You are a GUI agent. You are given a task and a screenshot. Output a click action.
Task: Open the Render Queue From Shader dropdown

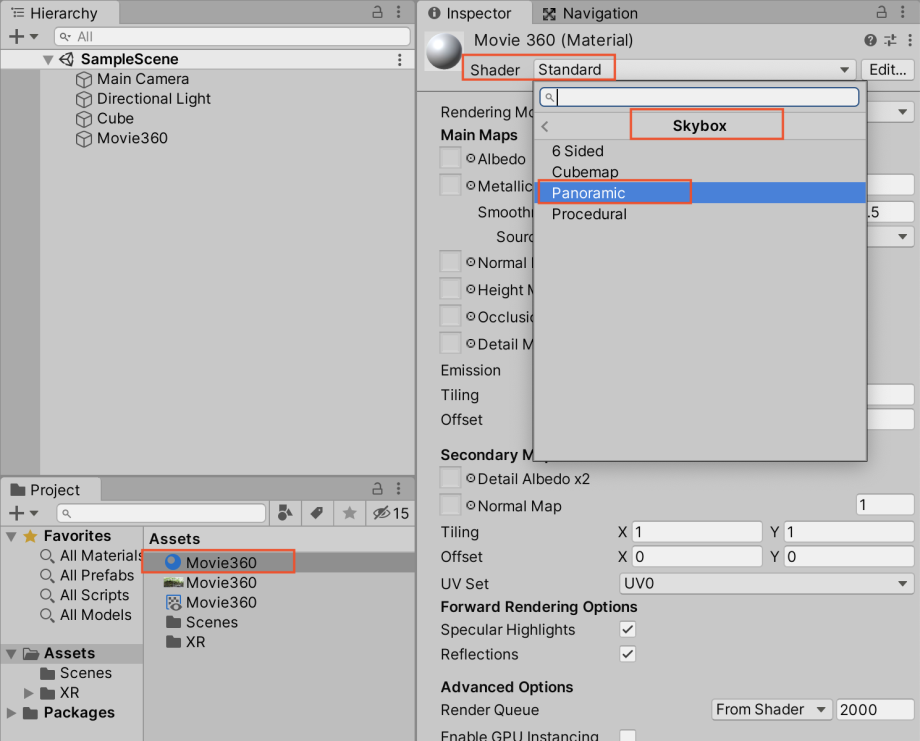pyautogui.click(x=771, y=709)
